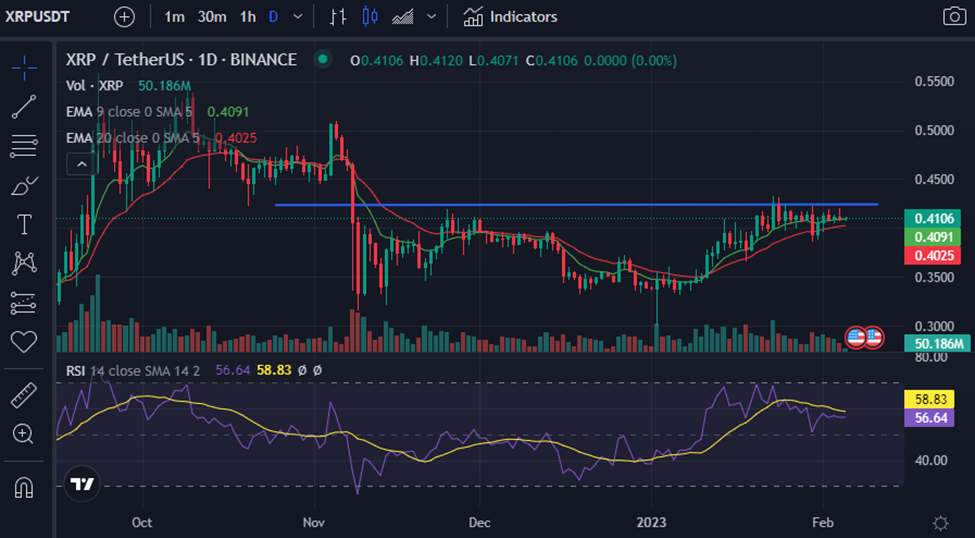This screenshot has width=975, height=538.
Task: Open the Indicators menu
Action: tap(510, 17)
